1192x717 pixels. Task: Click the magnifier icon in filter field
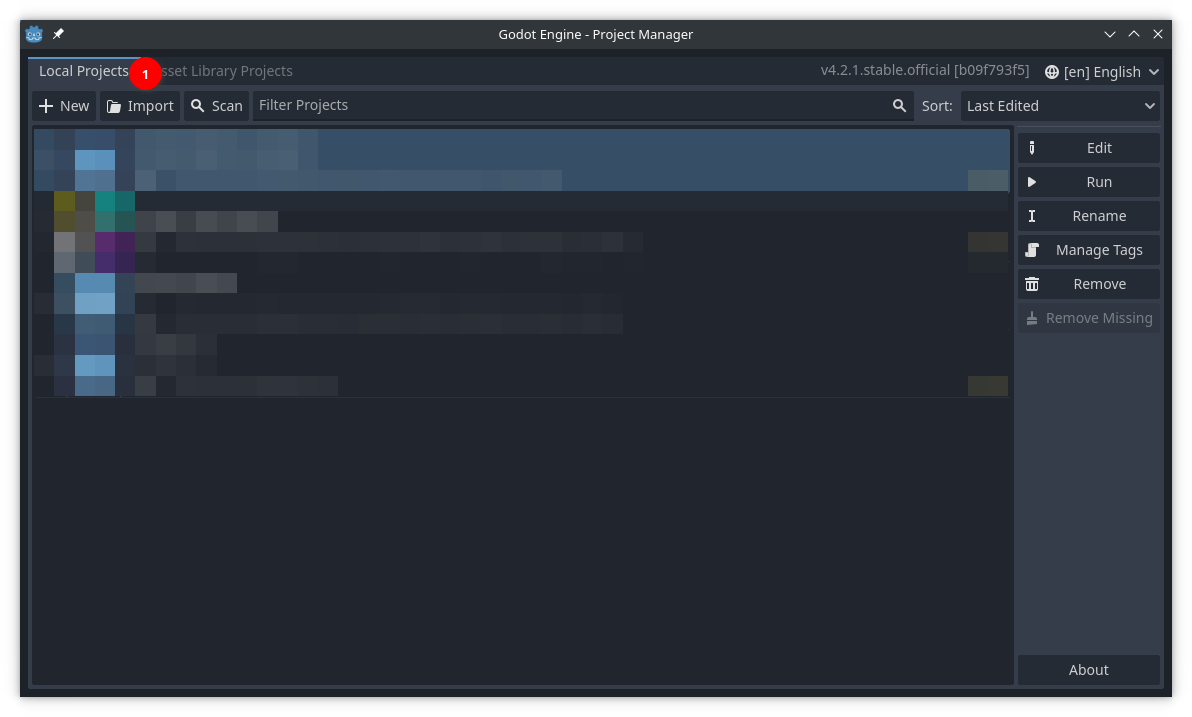pyautogui.click(x=899, y=106)
